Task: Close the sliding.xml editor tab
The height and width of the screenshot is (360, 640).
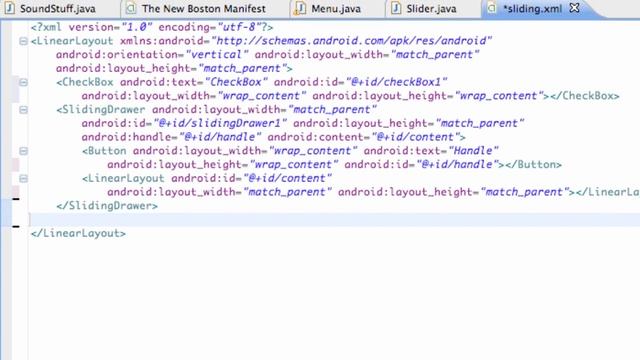Action: point(574,8)
